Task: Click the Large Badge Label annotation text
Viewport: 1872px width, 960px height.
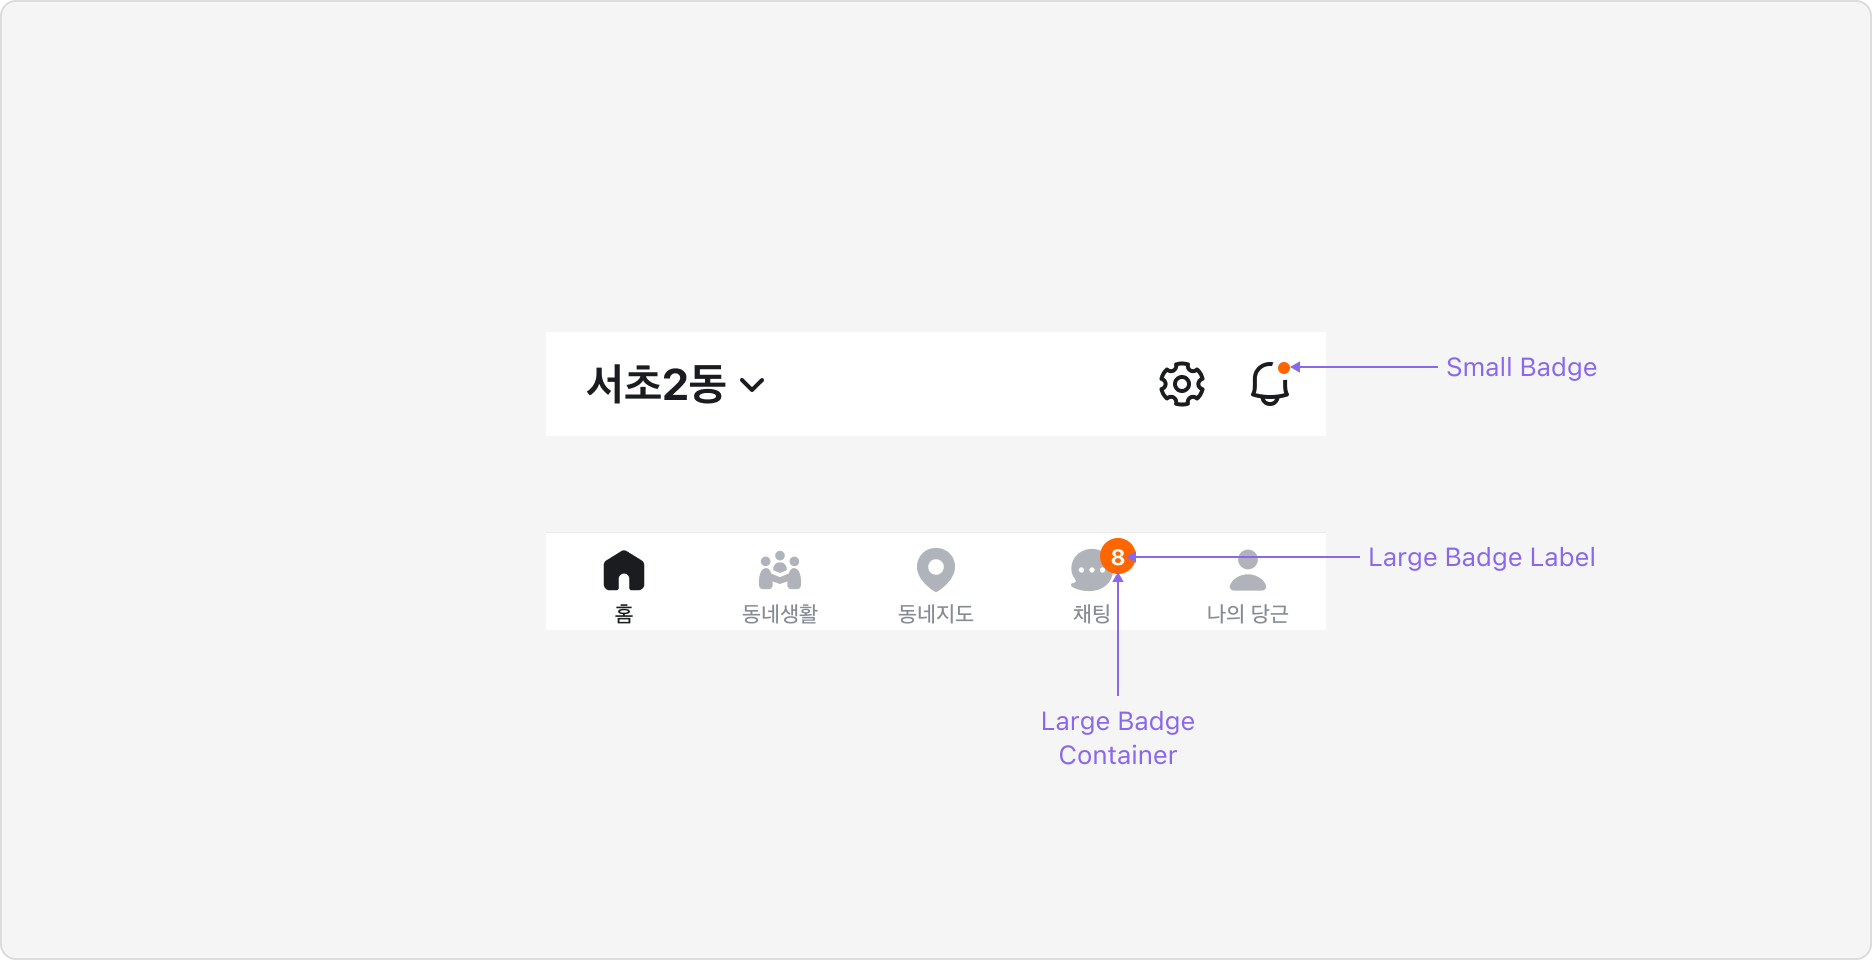Action: pyautogui.click(x=1481, y=557)
